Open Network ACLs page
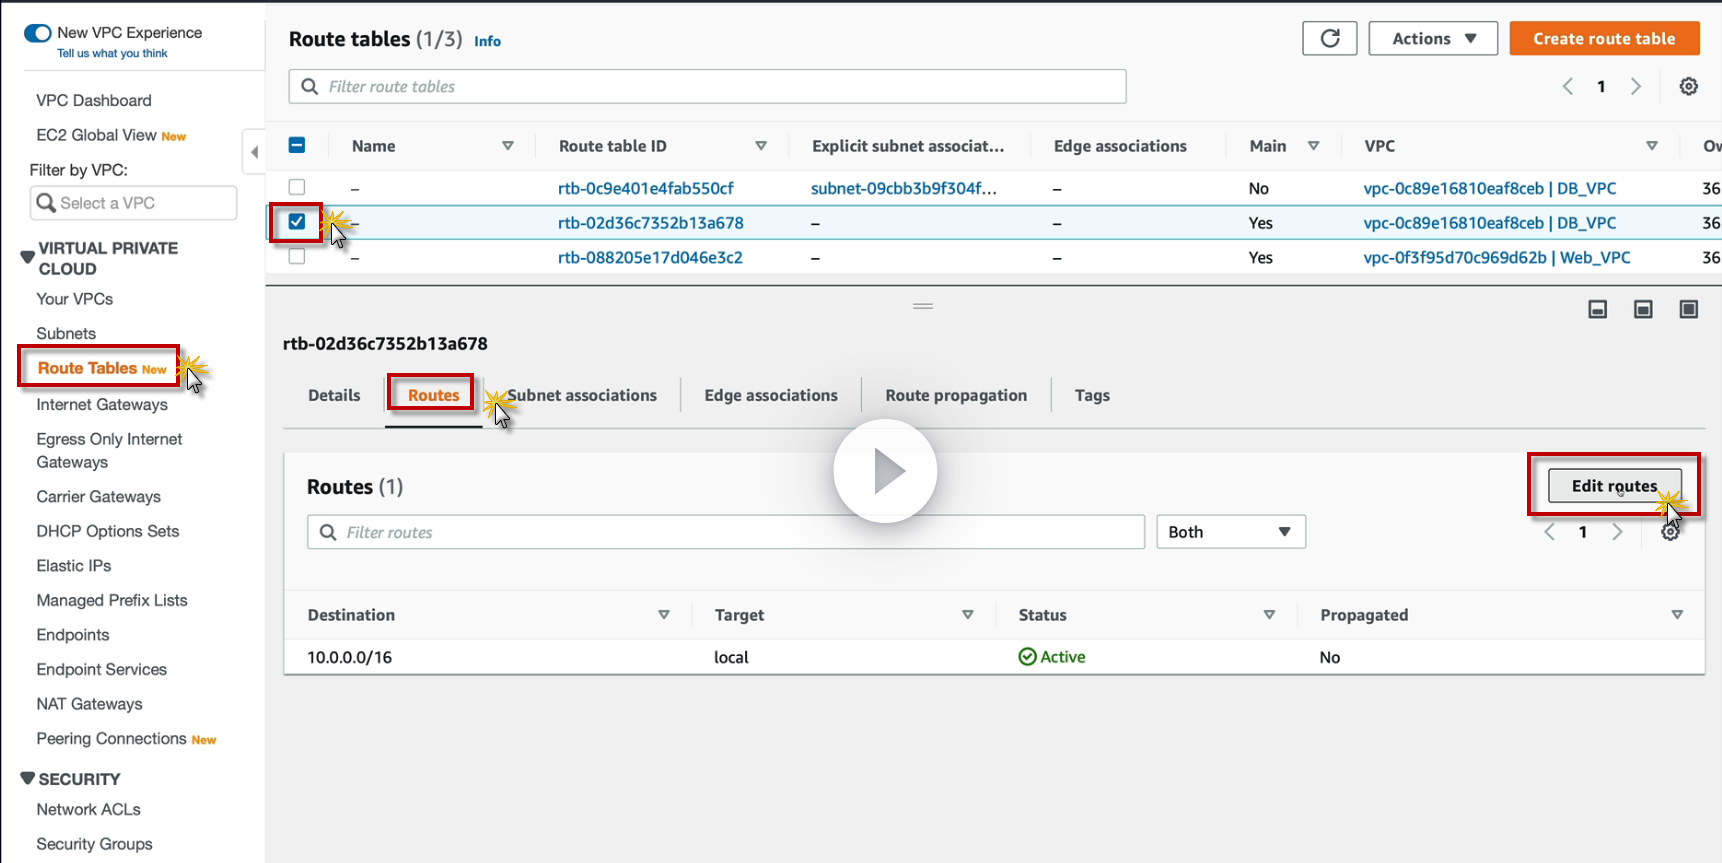The height and width of the screenshot is (863, 1722). pos(88,809)
